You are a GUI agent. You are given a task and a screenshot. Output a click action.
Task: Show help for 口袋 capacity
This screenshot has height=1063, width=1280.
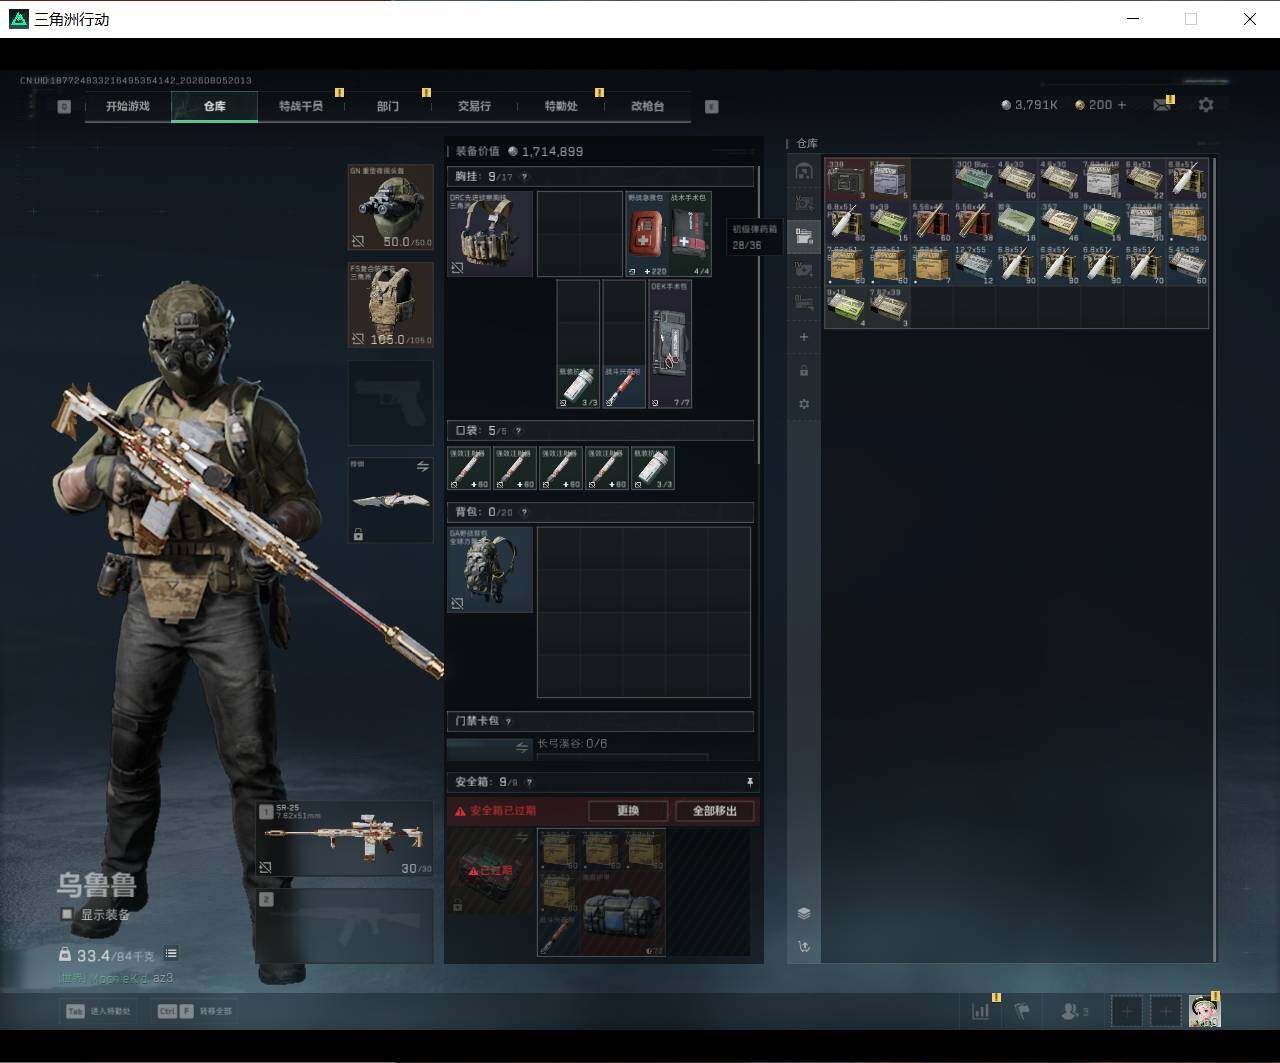click(x=518, y=431)
